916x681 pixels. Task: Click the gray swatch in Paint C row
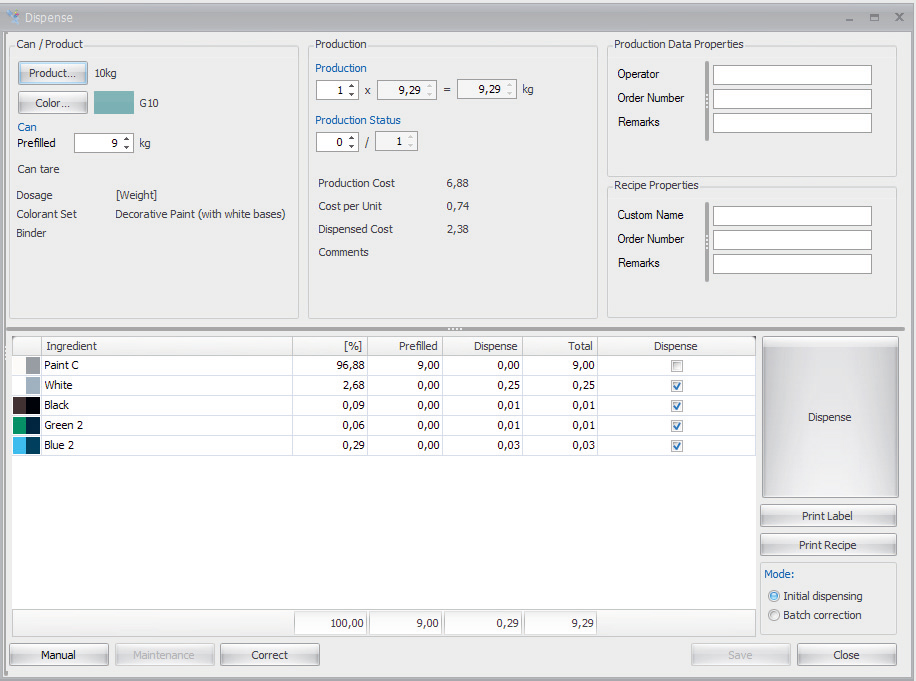coord(33,366)
